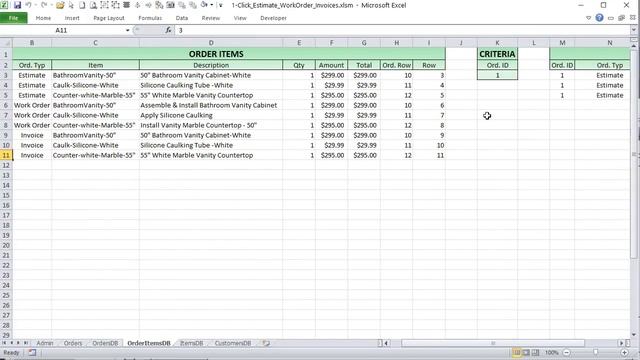
Task: Click the horizontal scroll right arrow
Action: (621, 343)
